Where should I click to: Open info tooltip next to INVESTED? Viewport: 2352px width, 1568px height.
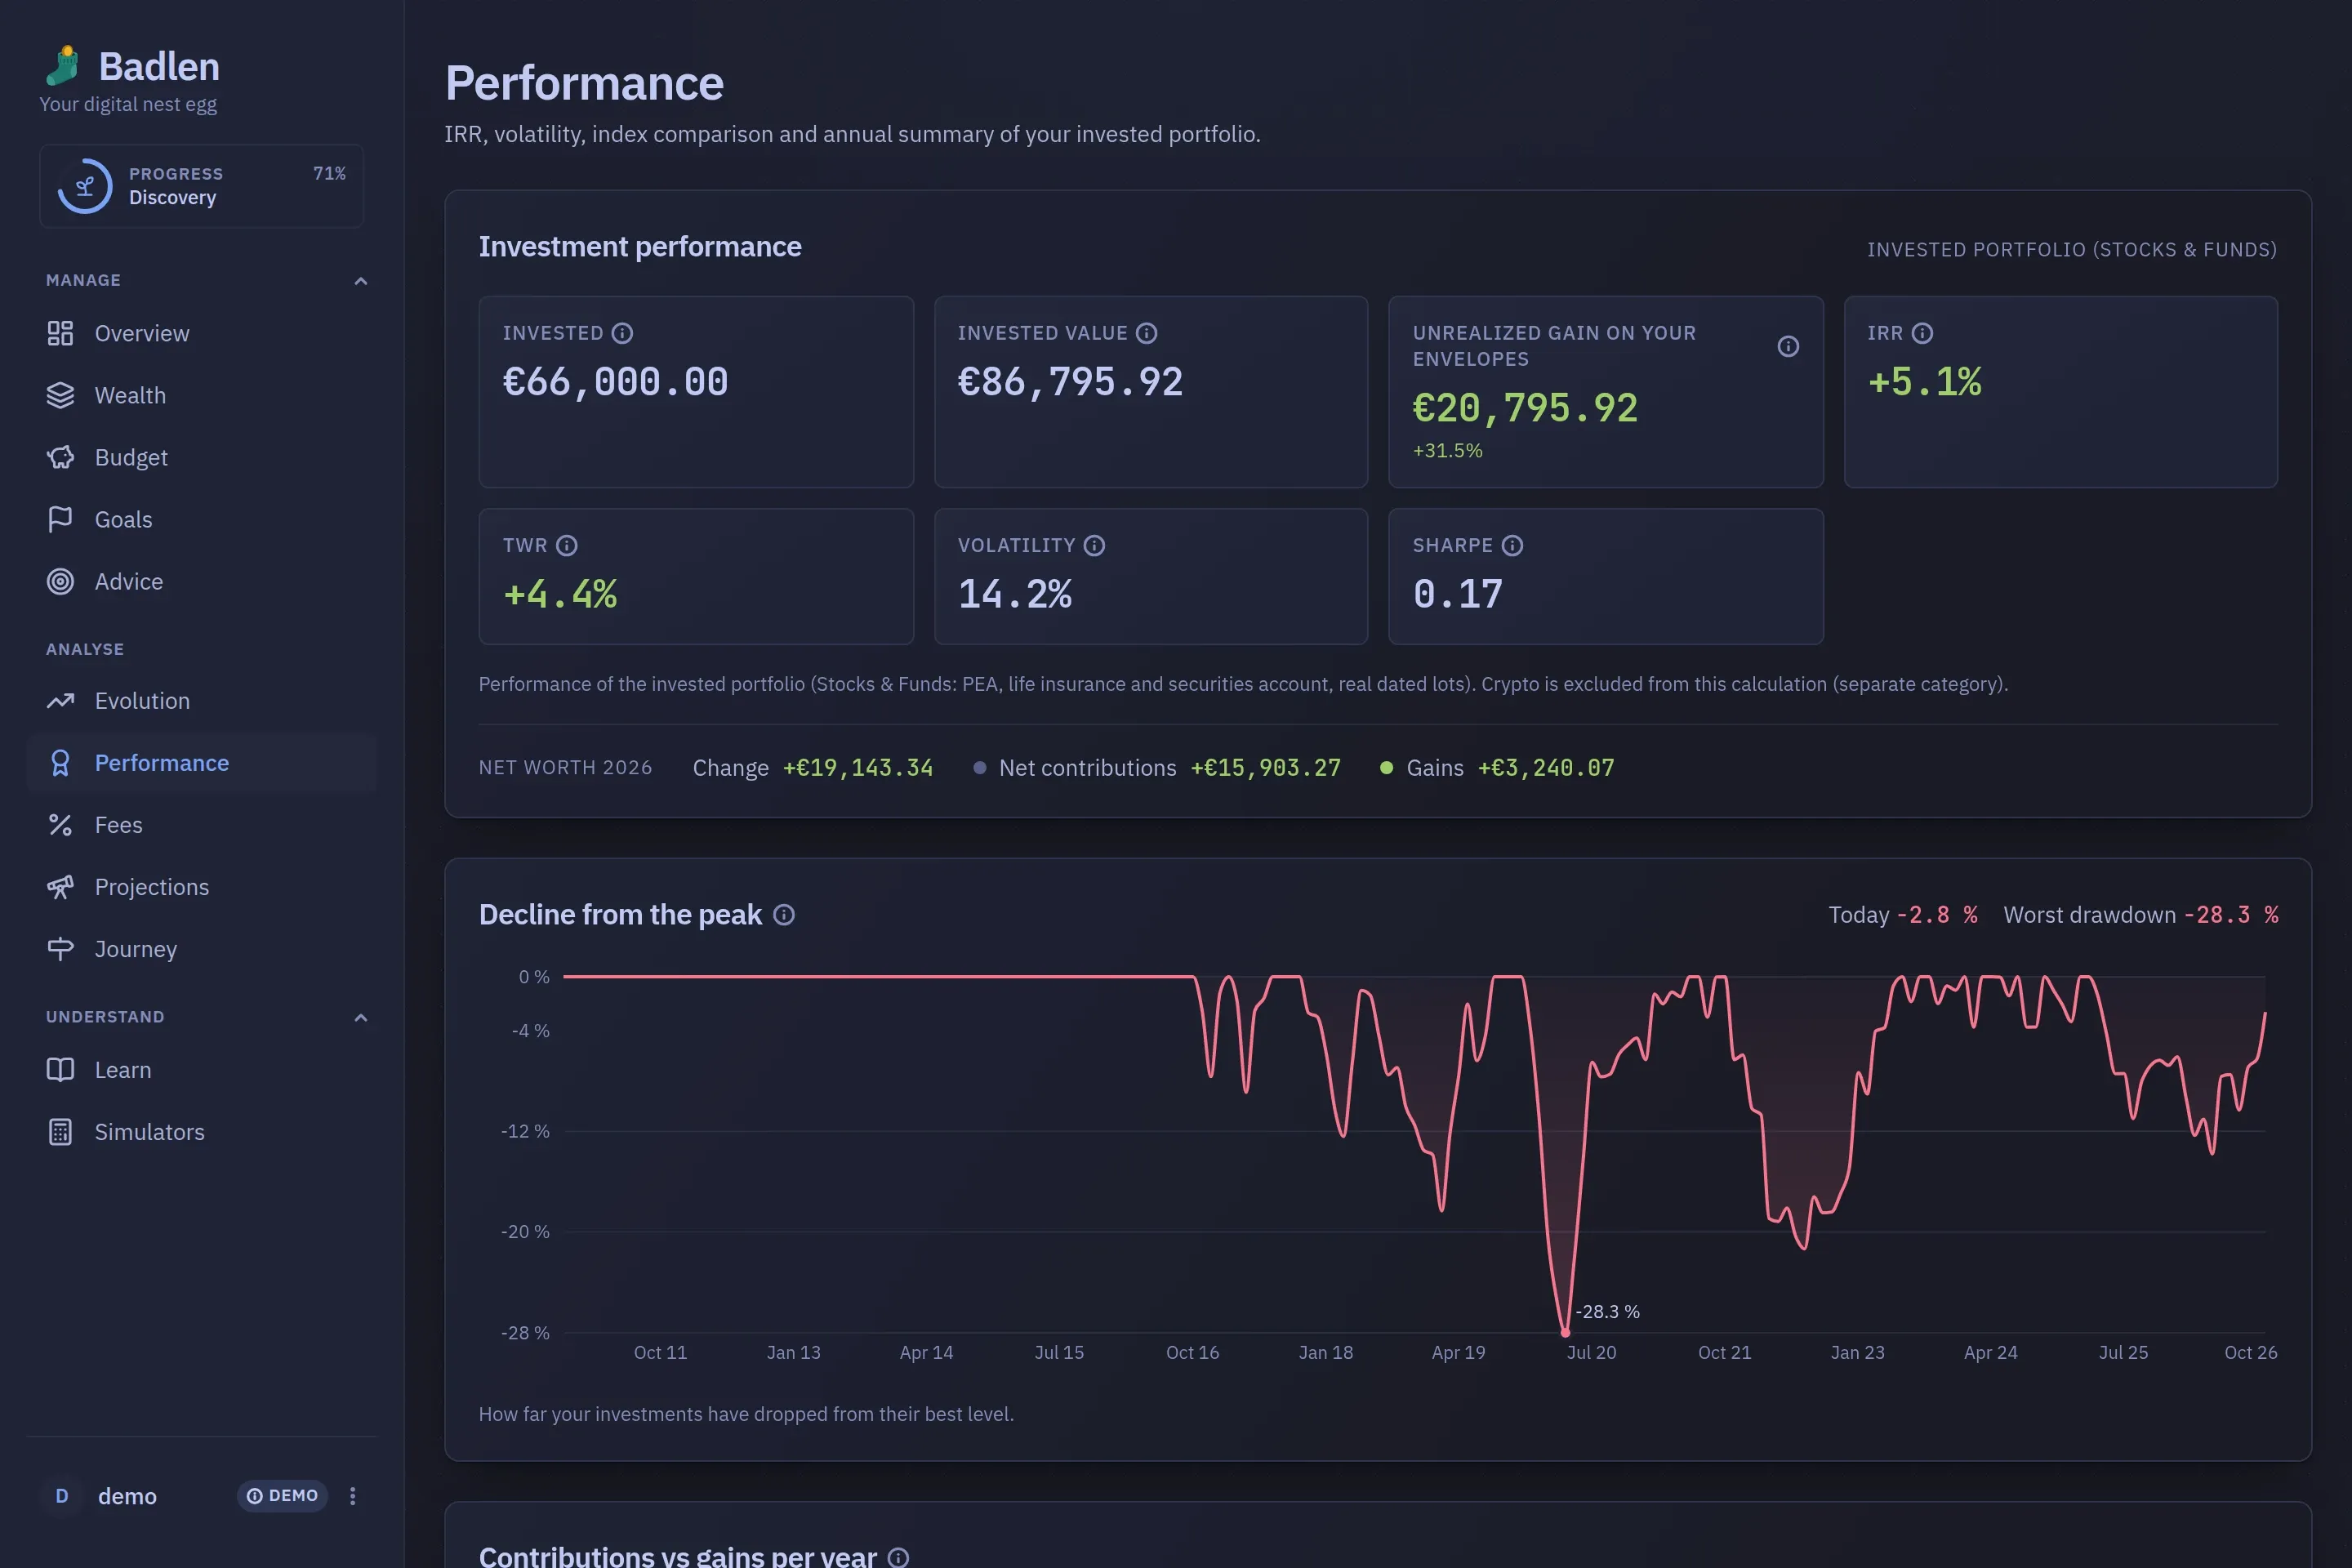[622, 333]
